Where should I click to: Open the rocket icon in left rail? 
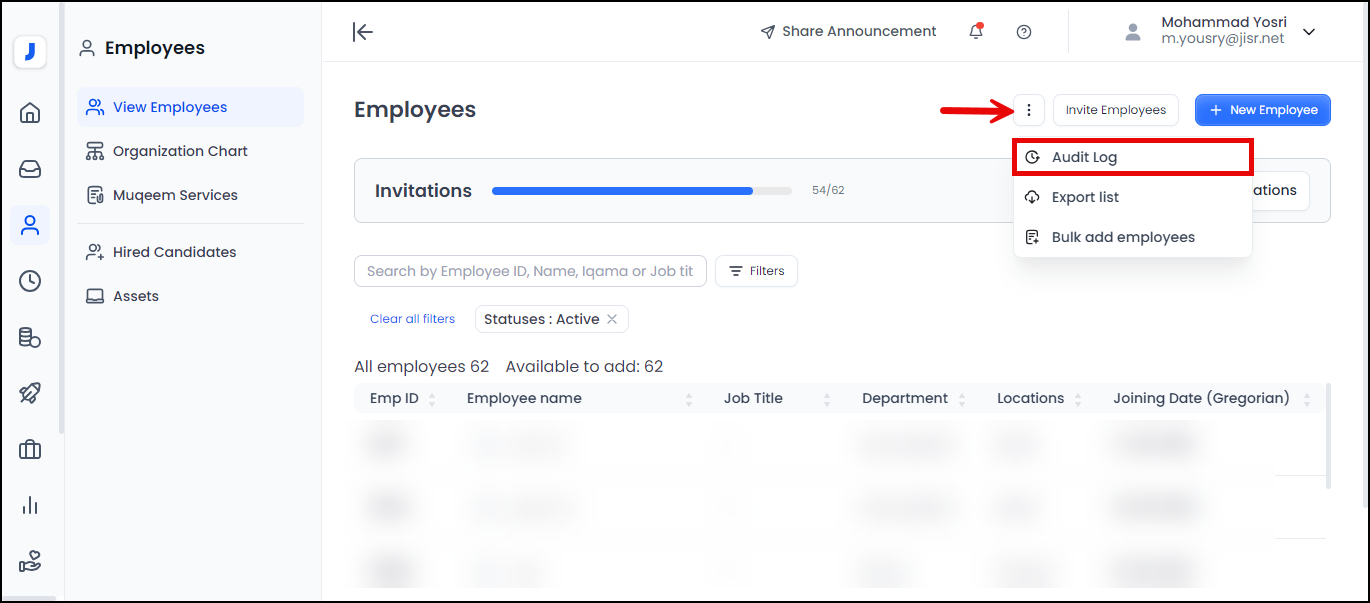[x=30, y=393]
